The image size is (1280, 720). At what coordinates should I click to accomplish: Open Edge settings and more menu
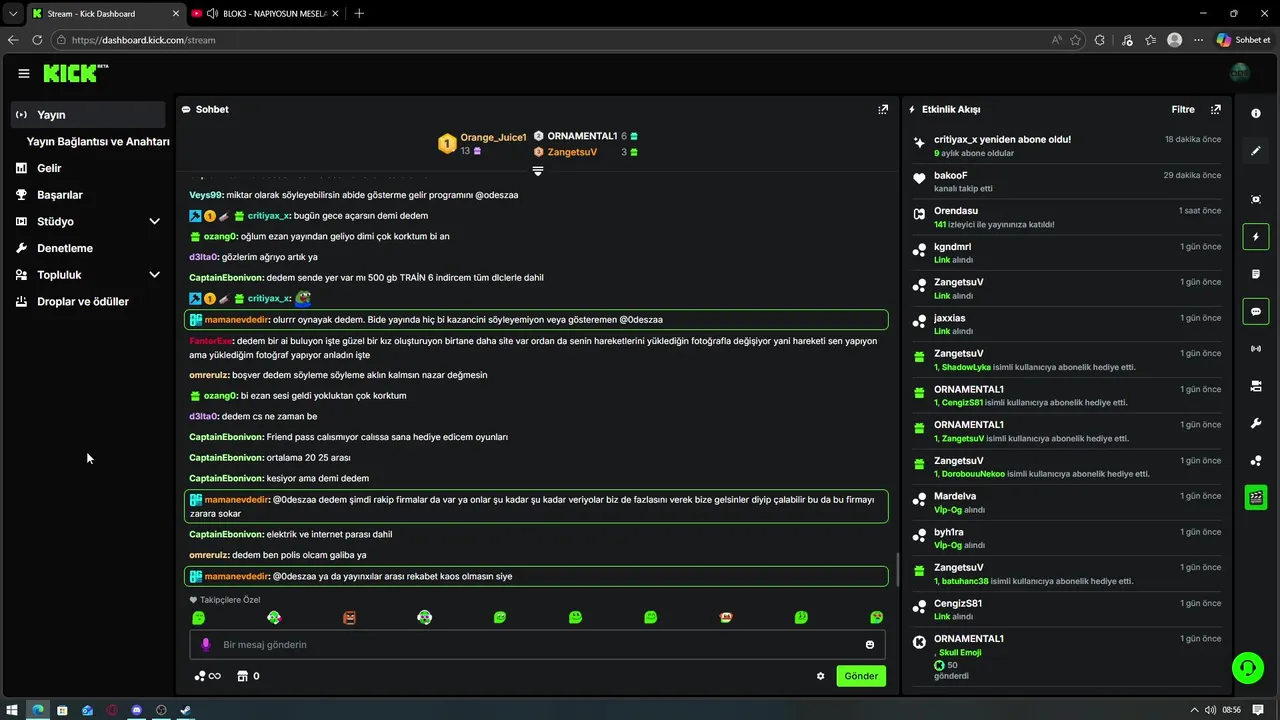point(1198,40)
